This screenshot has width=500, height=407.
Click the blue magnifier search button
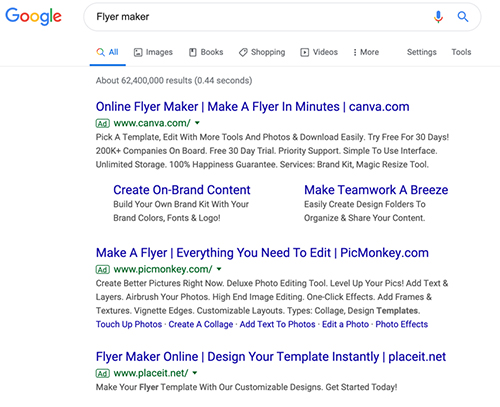(463, 16)
